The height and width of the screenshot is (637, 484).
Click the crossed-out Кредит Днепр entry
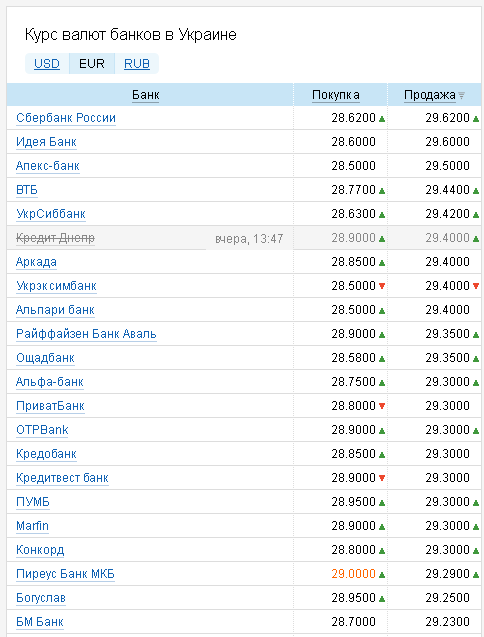(55, 238)
